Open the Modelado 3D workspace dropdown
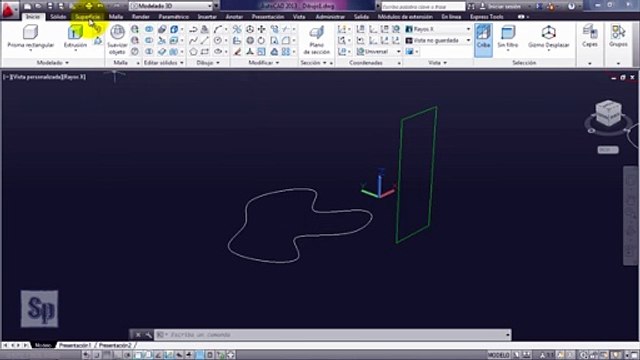 click(x=171, y=6)
